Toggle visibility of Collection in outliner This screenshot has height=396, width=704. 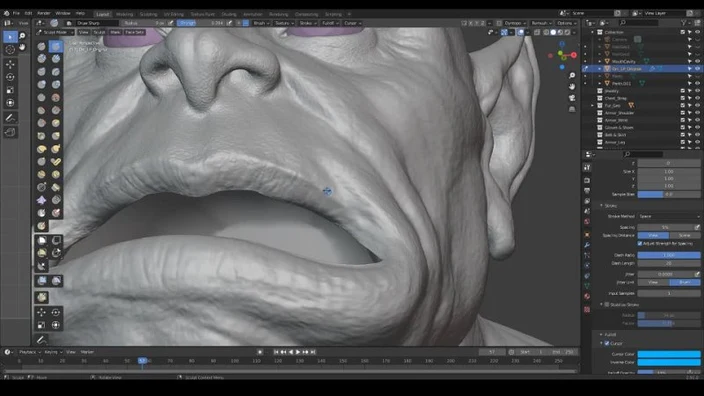697,32
